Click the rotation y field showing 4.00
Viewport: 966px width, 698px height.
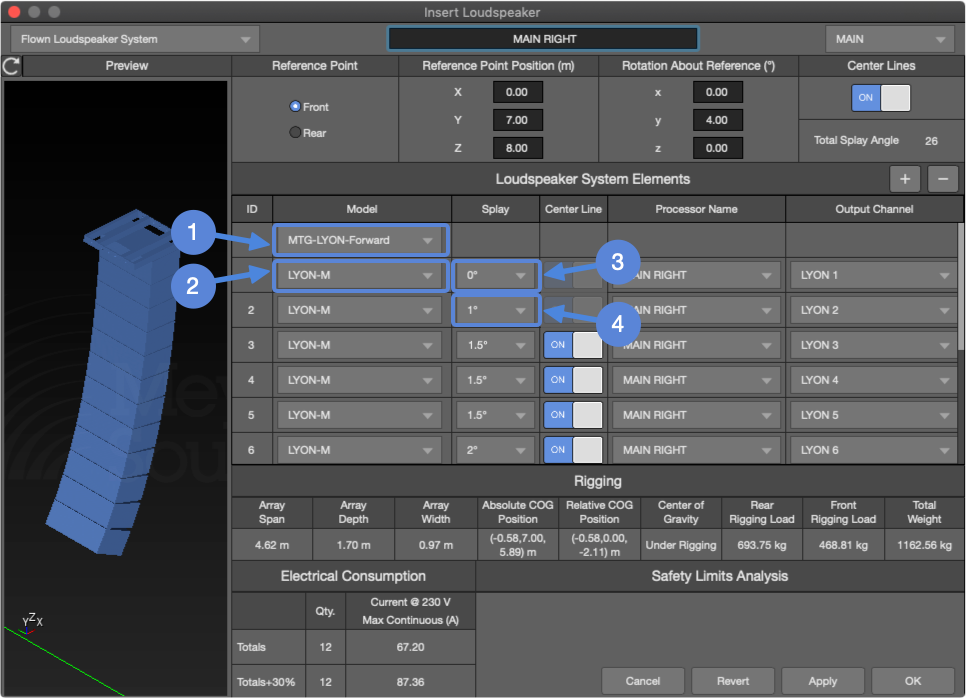[x=717, y=120]
